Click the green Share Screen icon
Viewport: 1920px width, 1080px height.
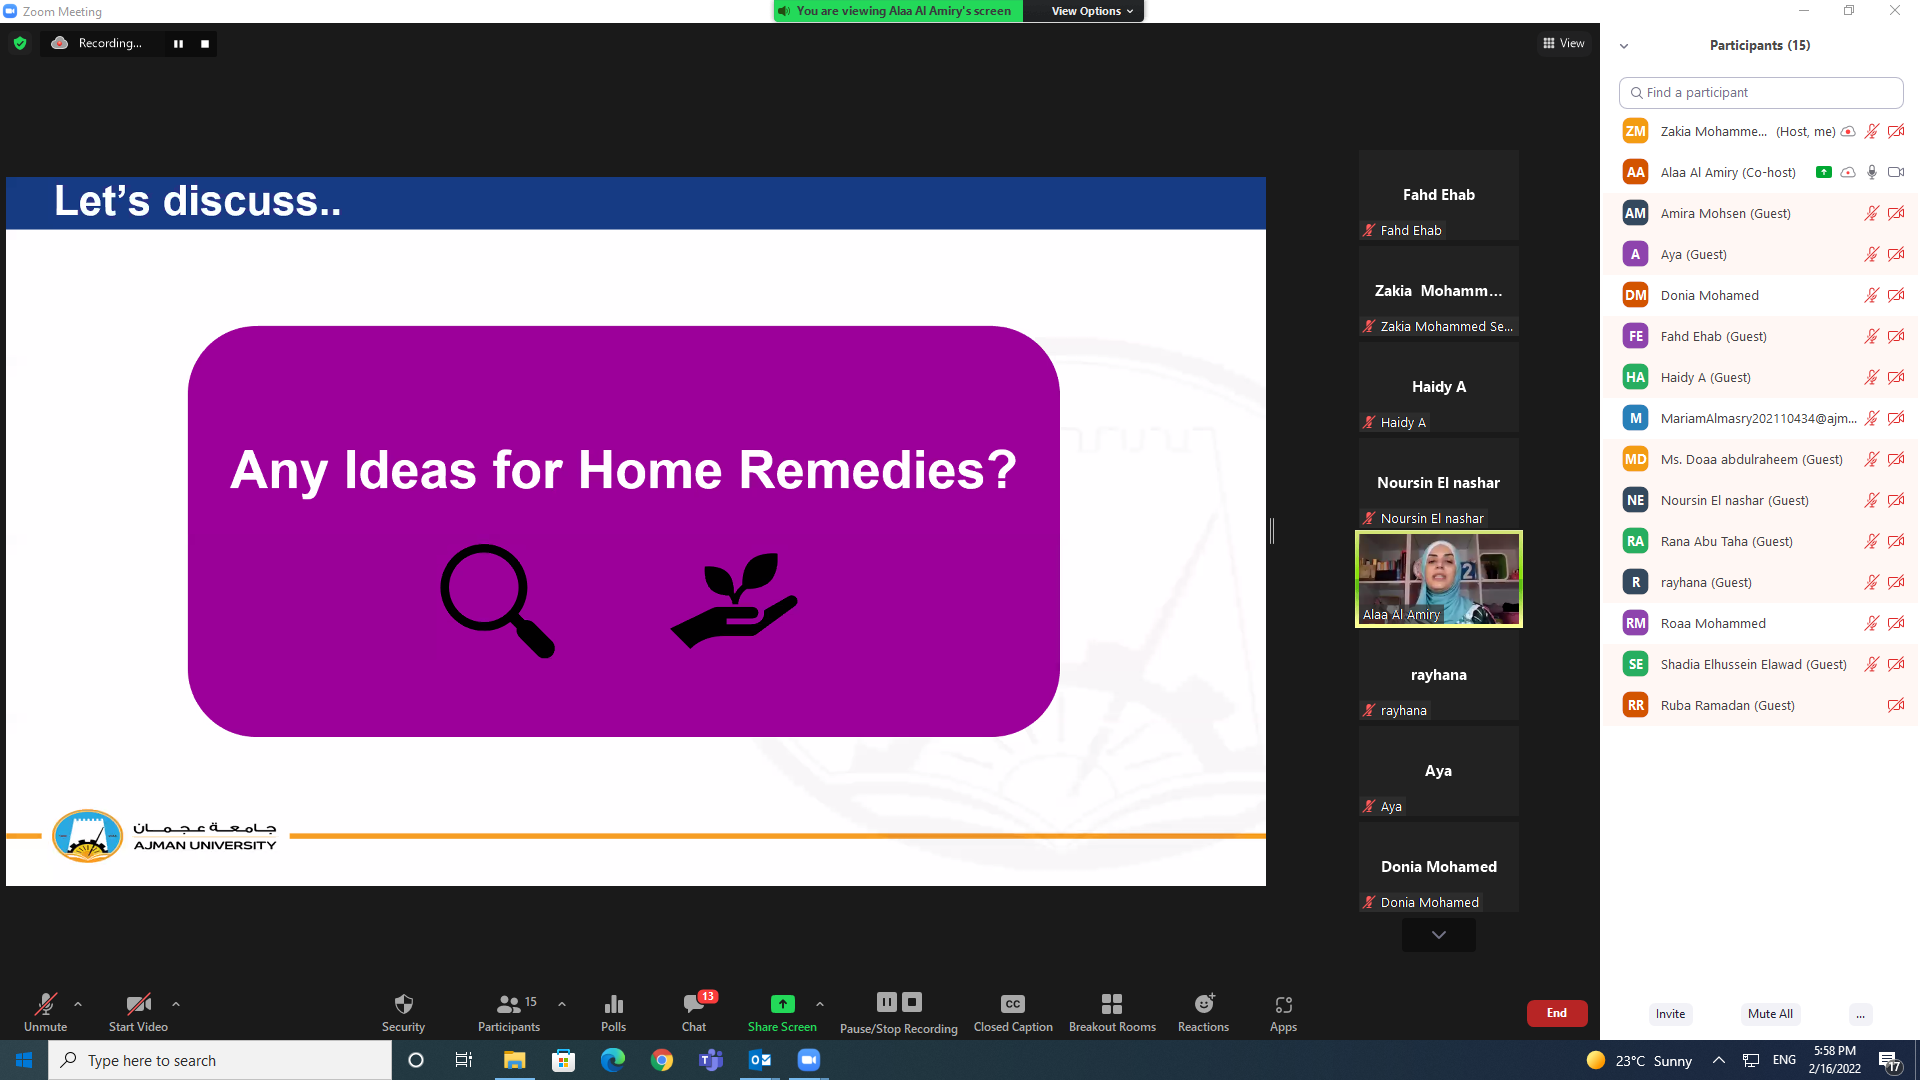(x=782, y=1004)
